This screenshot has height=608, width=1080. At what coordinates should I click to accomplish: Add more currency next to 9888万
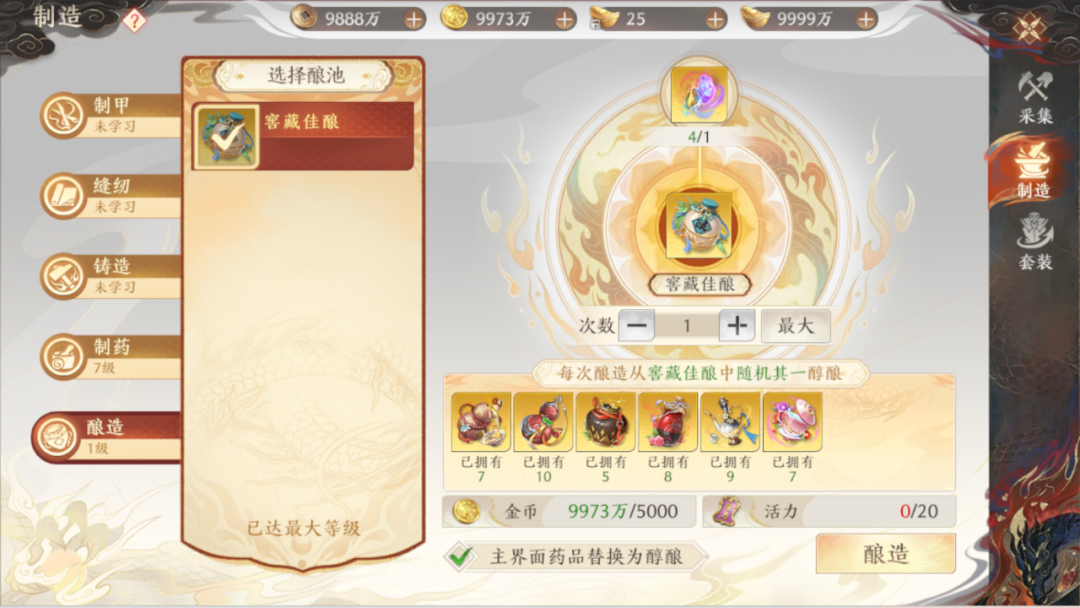click(x=414, y=19)
